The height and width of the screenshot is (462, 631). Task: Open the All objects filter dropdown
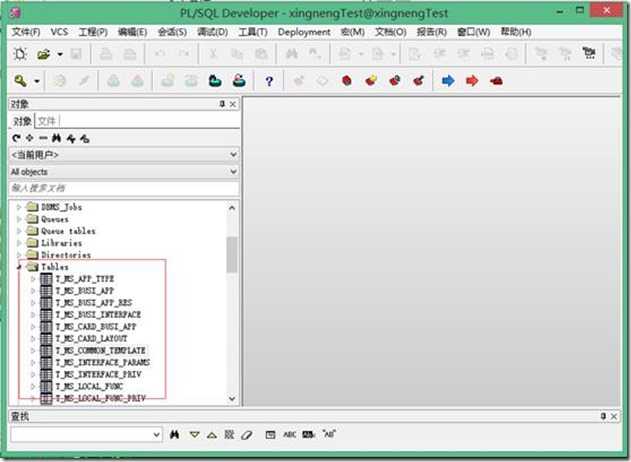click(233, 171)
